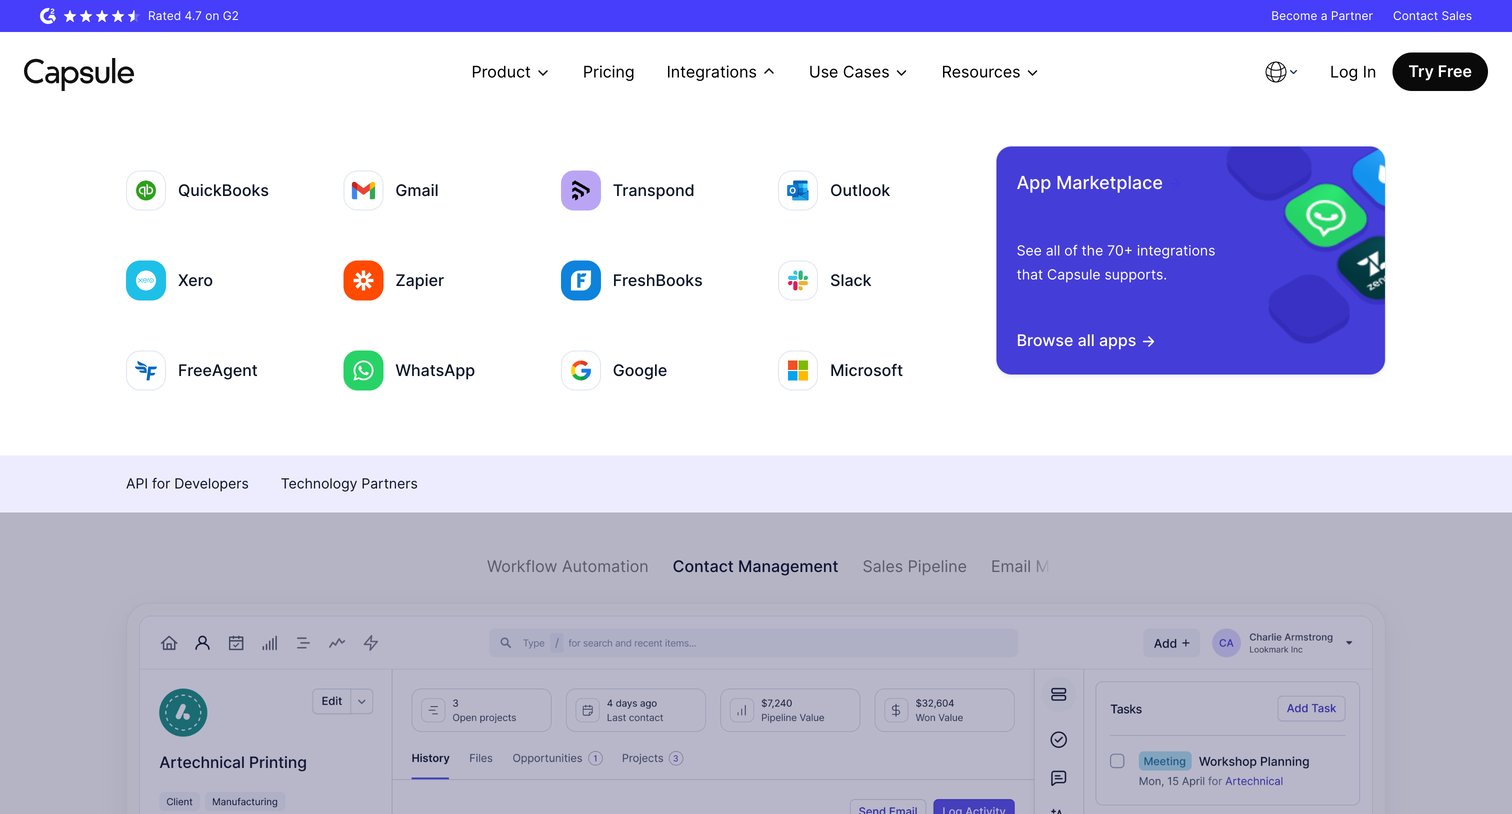Click the stacked panels icon beside Tasks

click(1059, 695)
